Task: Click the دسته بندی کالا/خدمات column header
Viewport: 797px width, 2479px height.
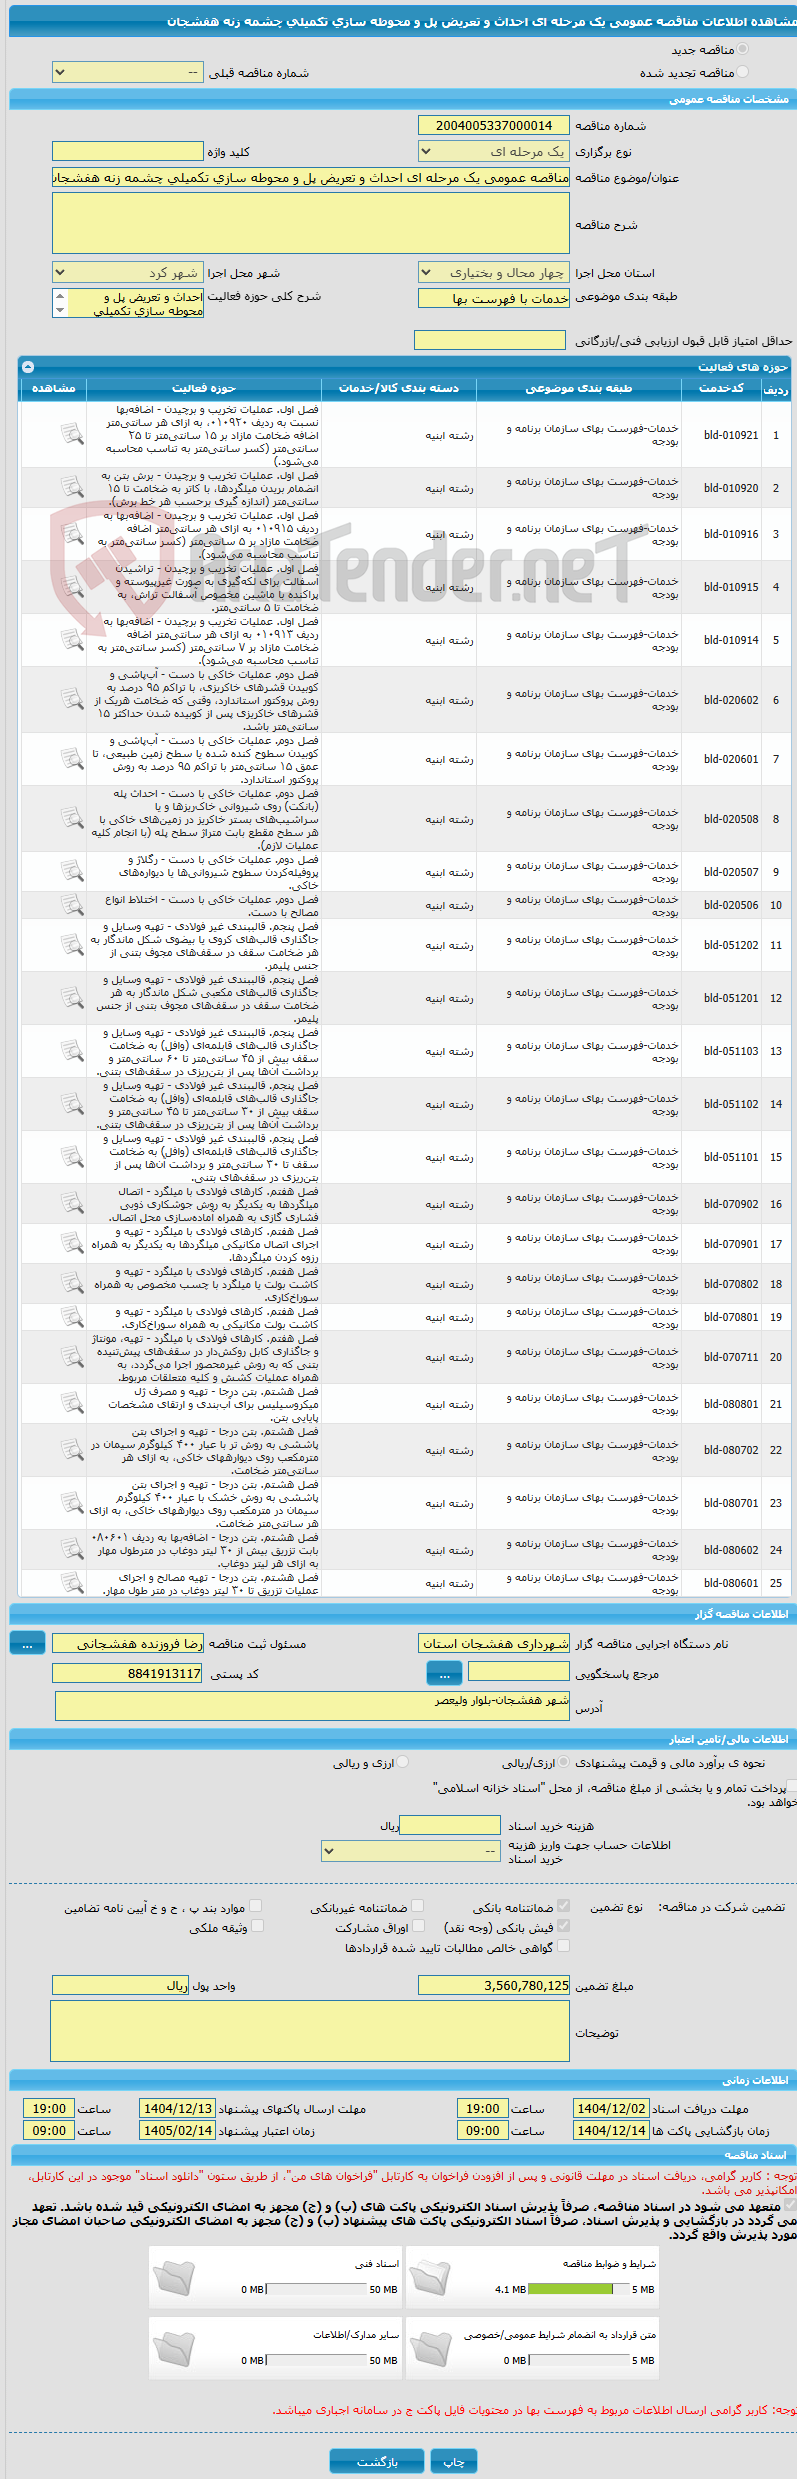Action: (x=399, y=388)
